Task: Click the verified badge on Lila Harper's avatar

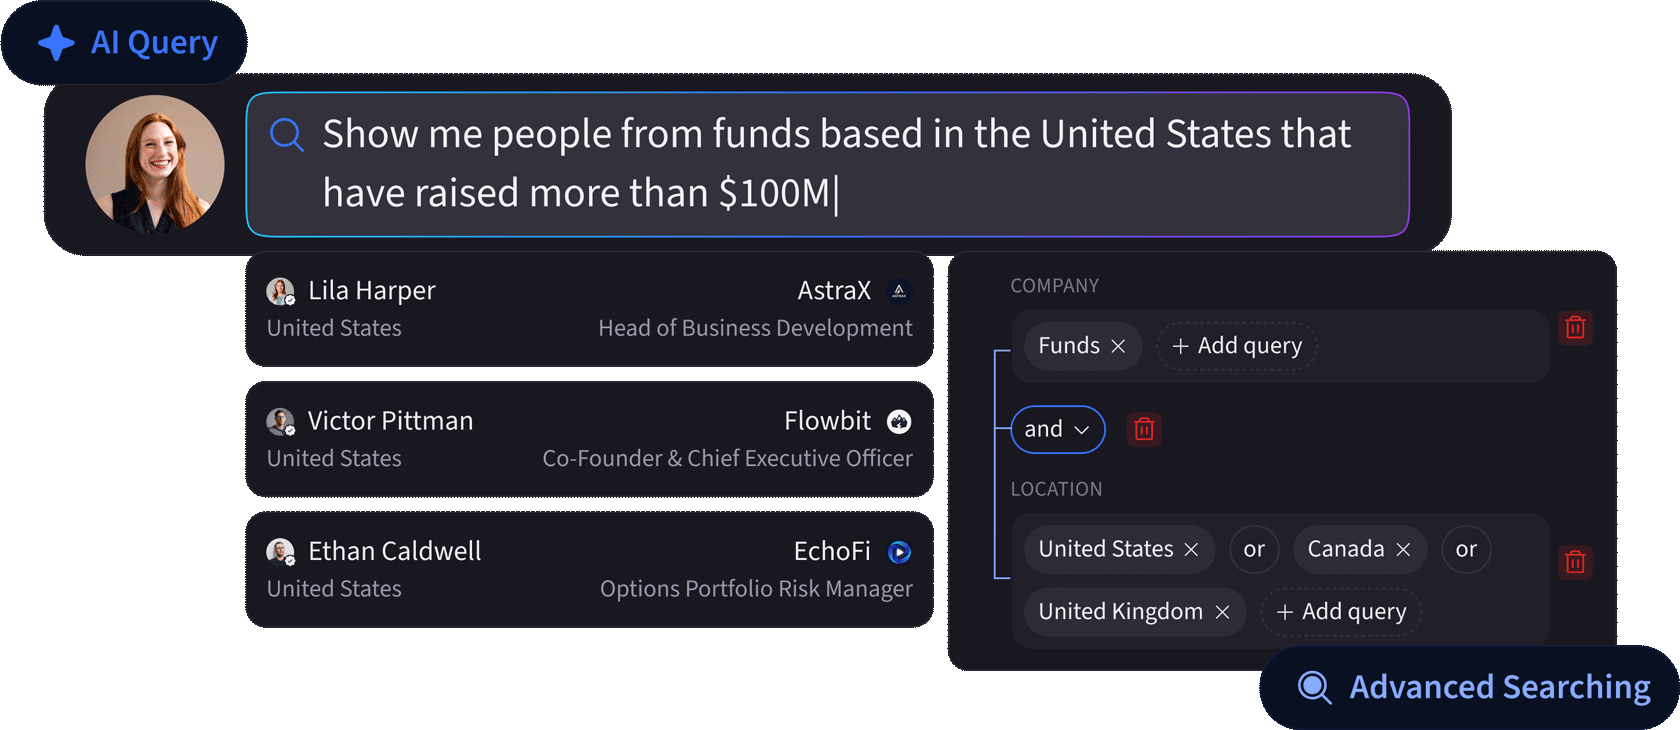Action: click(x=290, y=300)
